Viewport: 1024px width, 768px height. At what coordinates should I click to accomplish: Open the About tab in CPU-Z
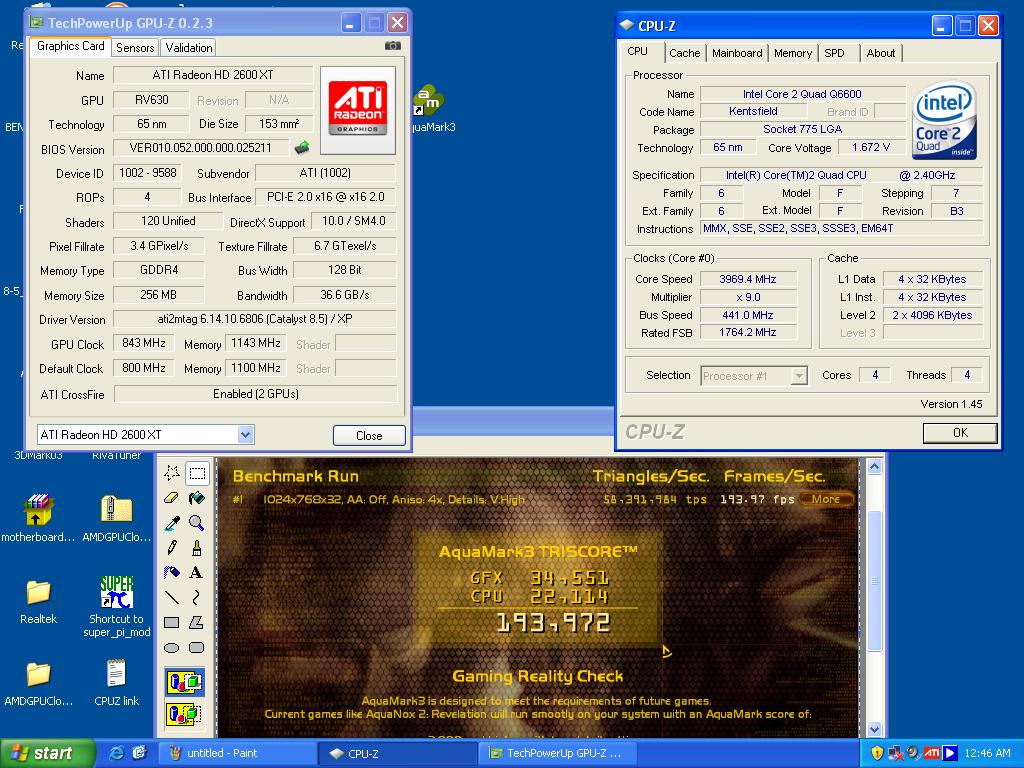880,53
